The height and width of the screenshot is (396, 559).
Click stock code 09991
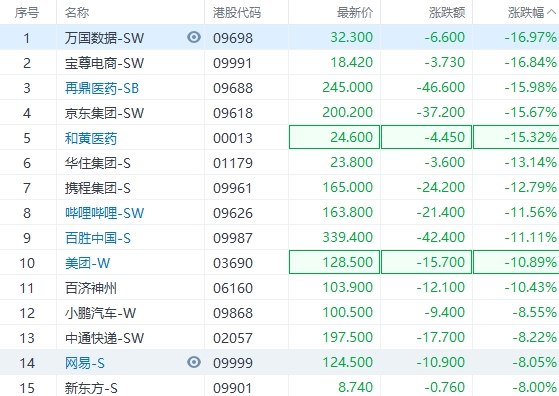tap(233, 63)
